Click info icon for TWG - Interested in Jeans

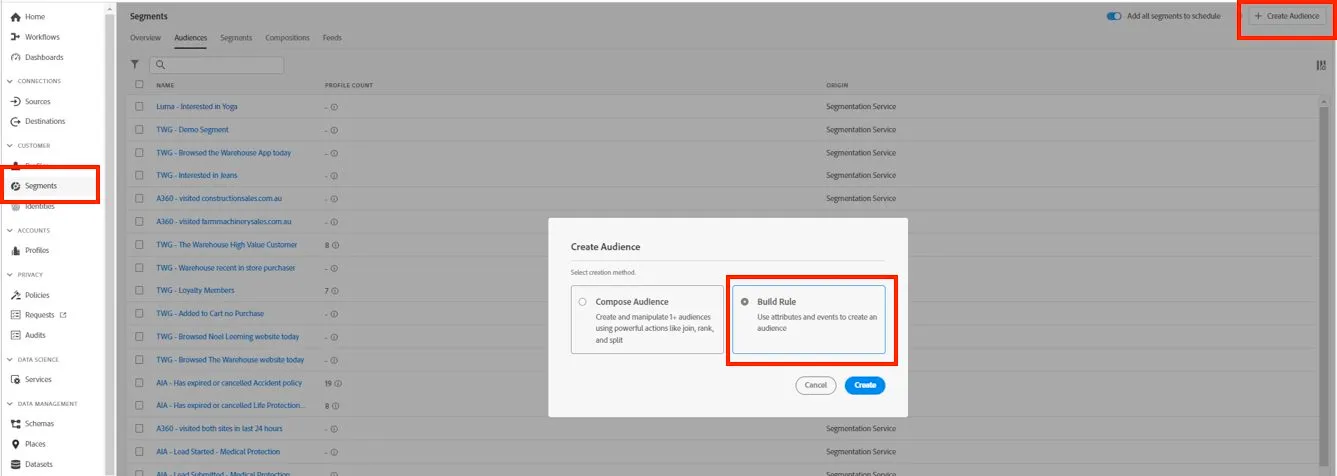tap(334, 176)
